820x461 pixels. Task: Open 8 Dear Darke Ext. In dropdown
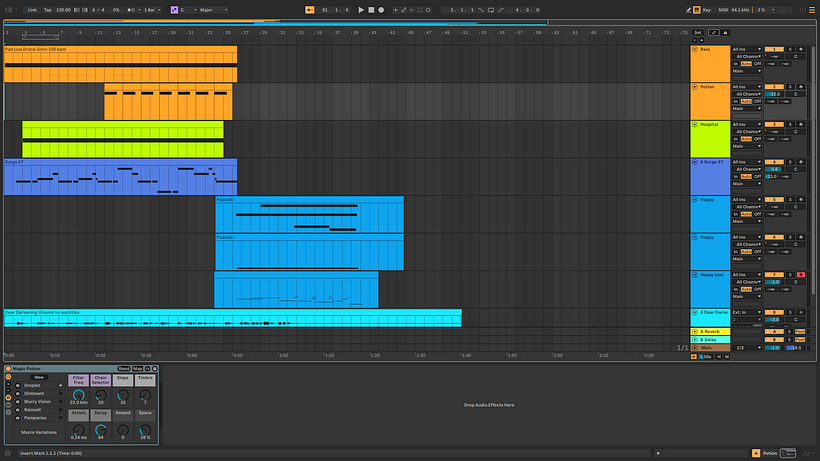click(x=747, y=312)
